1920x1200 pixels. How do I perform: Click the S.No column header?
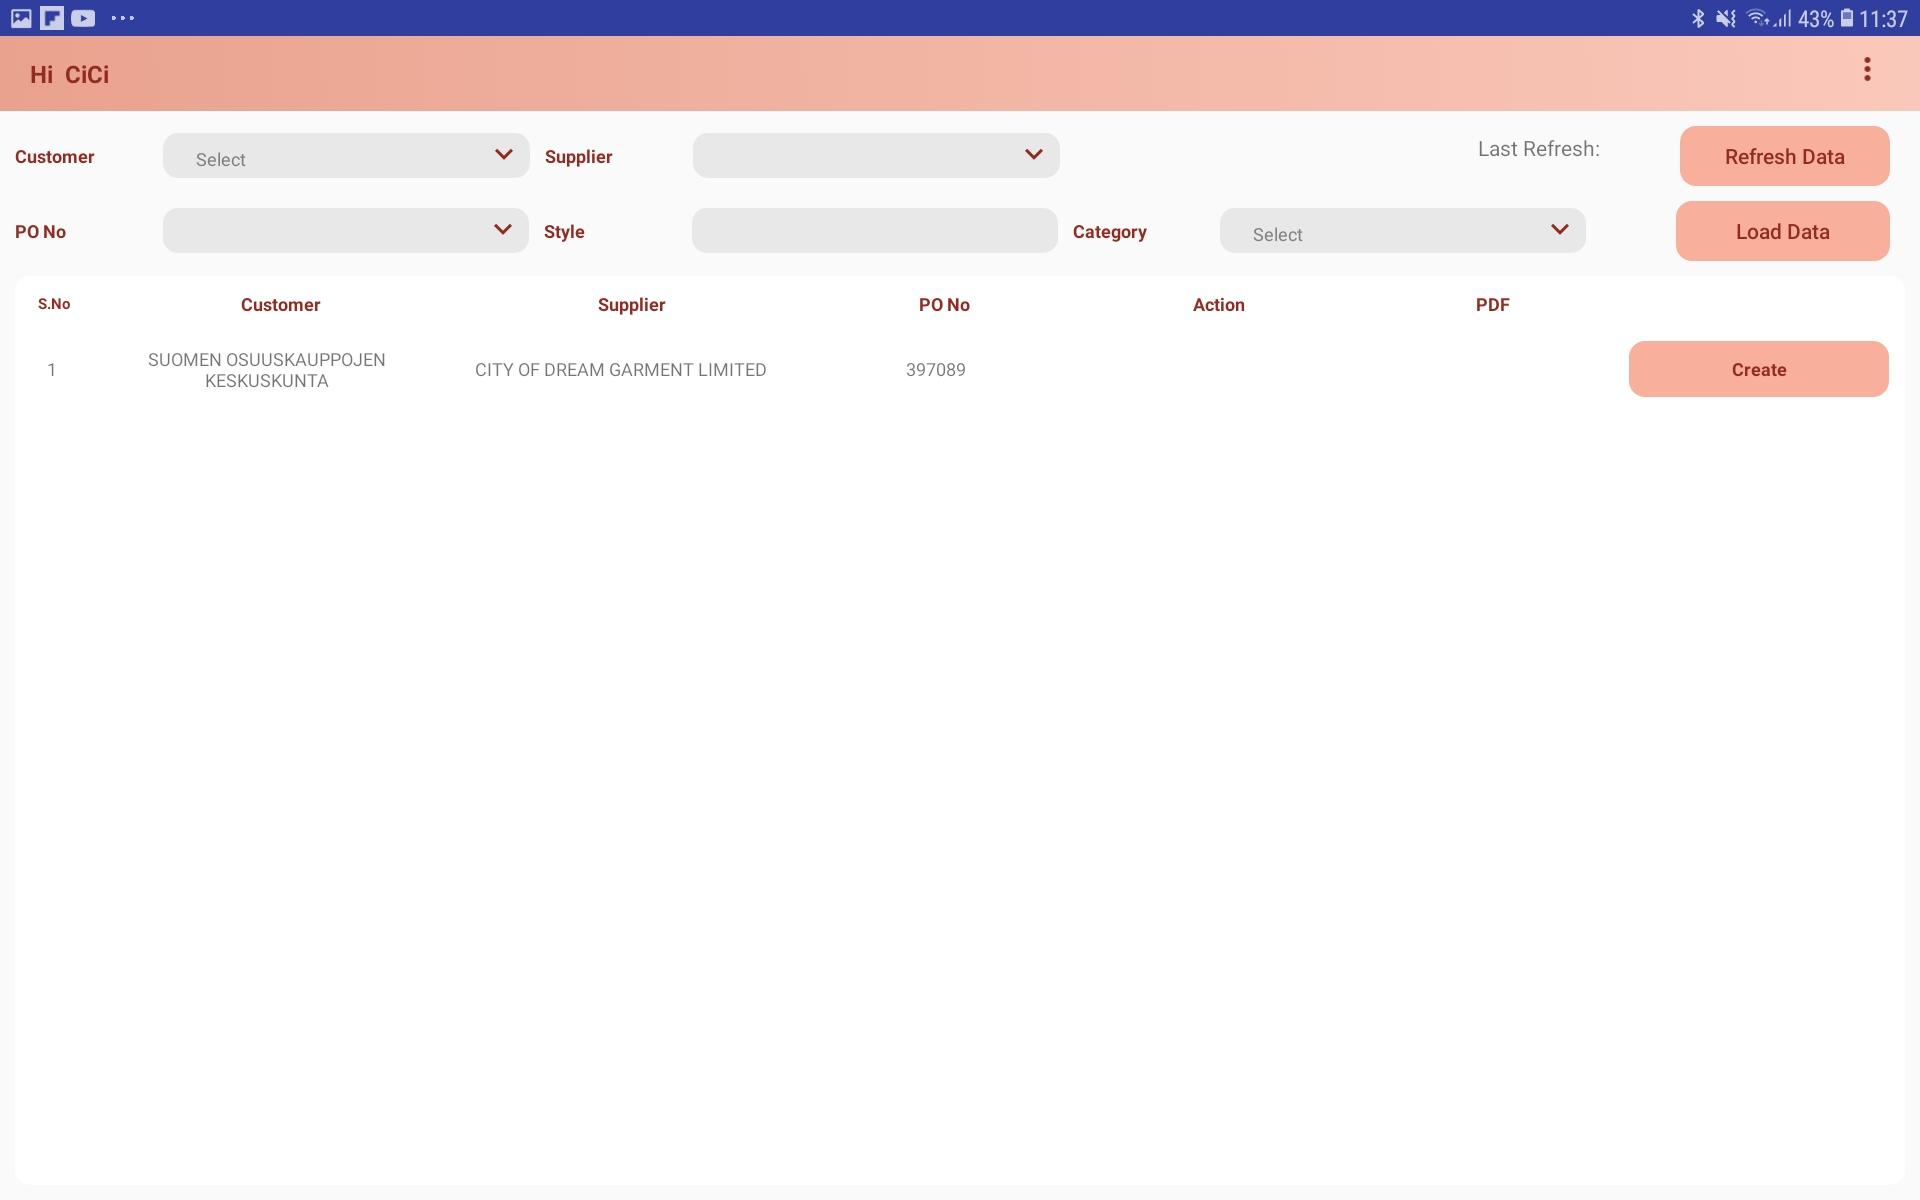(54, 304)
